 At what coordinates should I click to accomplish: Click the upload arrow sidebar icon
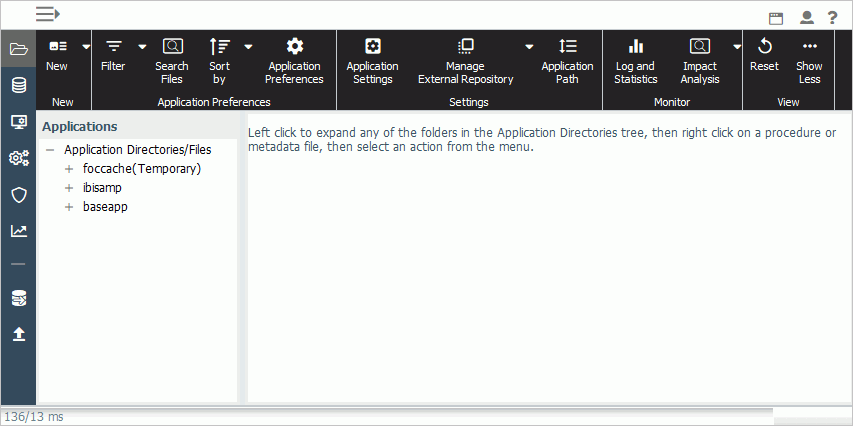pos(18,334)
